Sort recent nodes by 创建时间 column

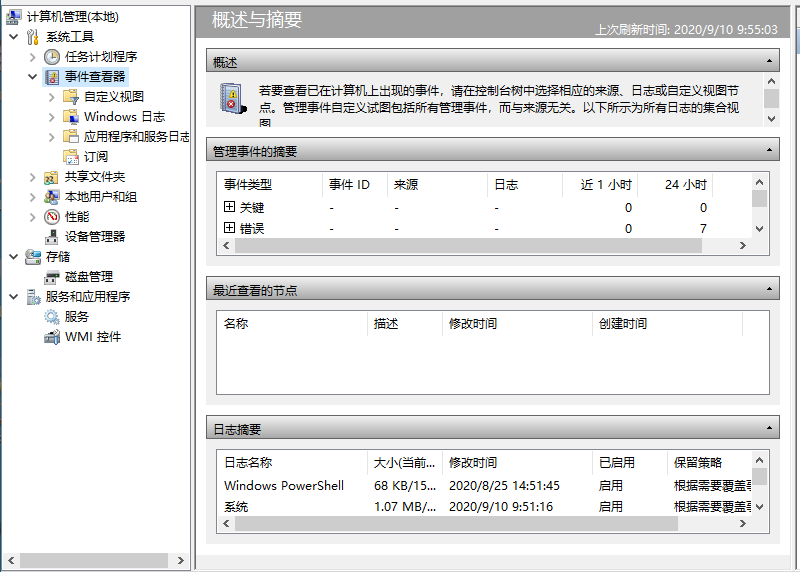tap(667, 324)
